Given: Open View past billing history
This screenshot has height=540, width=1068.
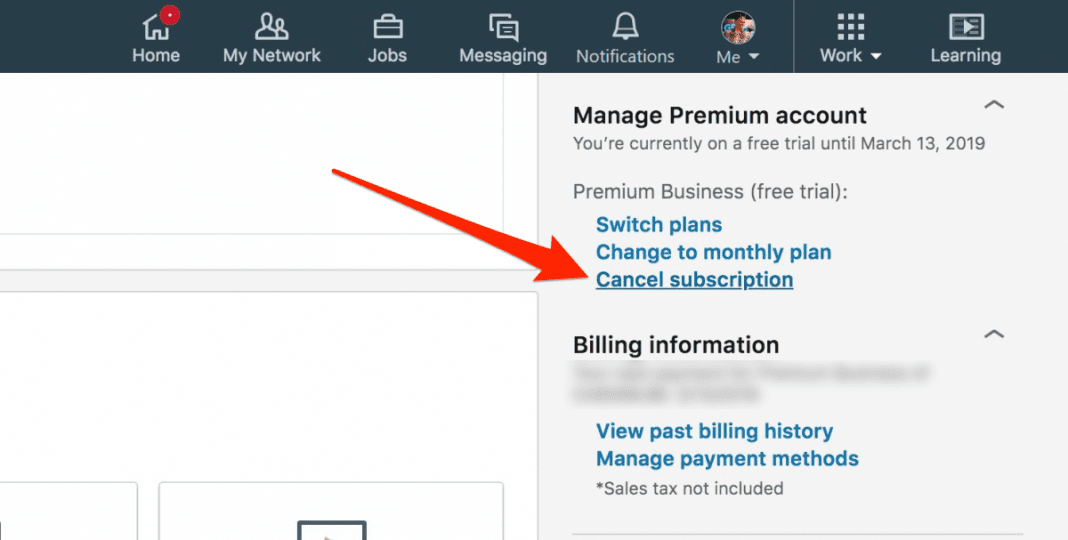Looking at the screenshot, I should [714, 431].
